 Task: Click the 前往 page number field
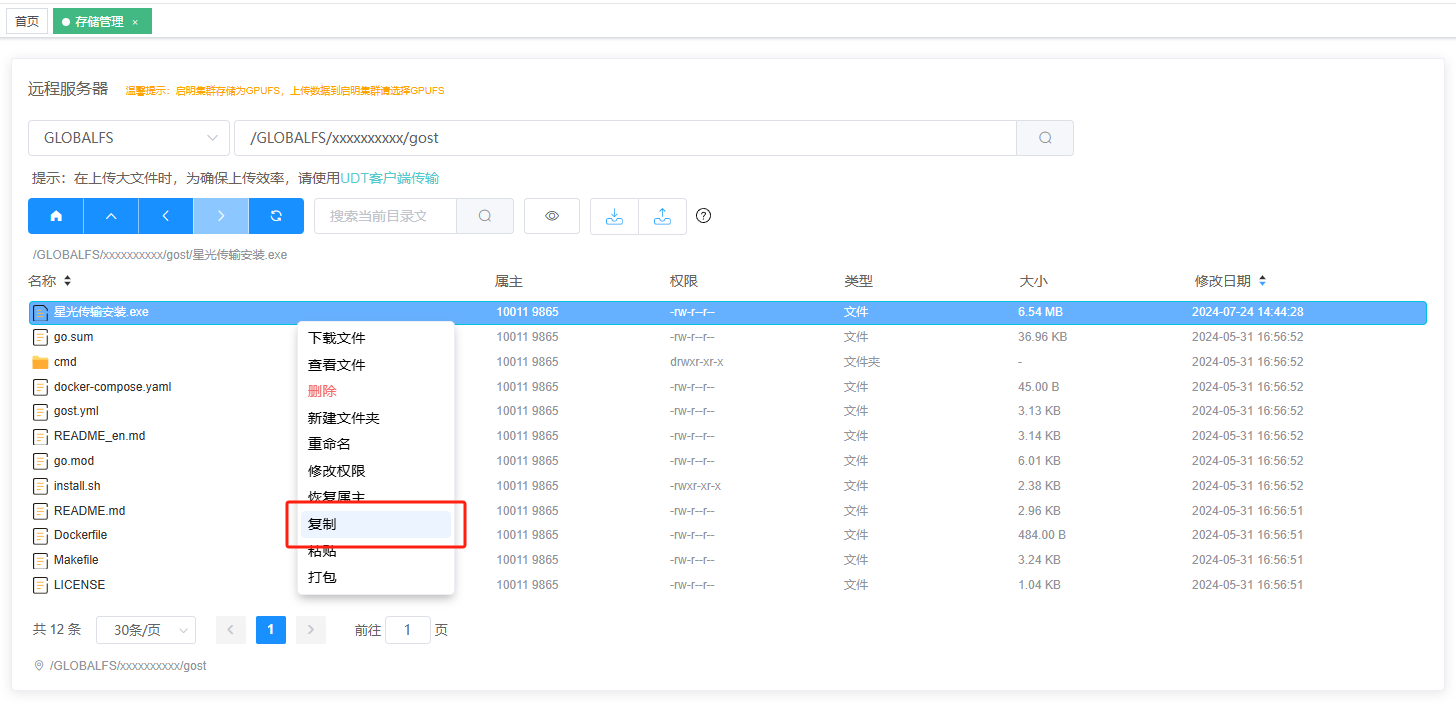pos(408,630)
